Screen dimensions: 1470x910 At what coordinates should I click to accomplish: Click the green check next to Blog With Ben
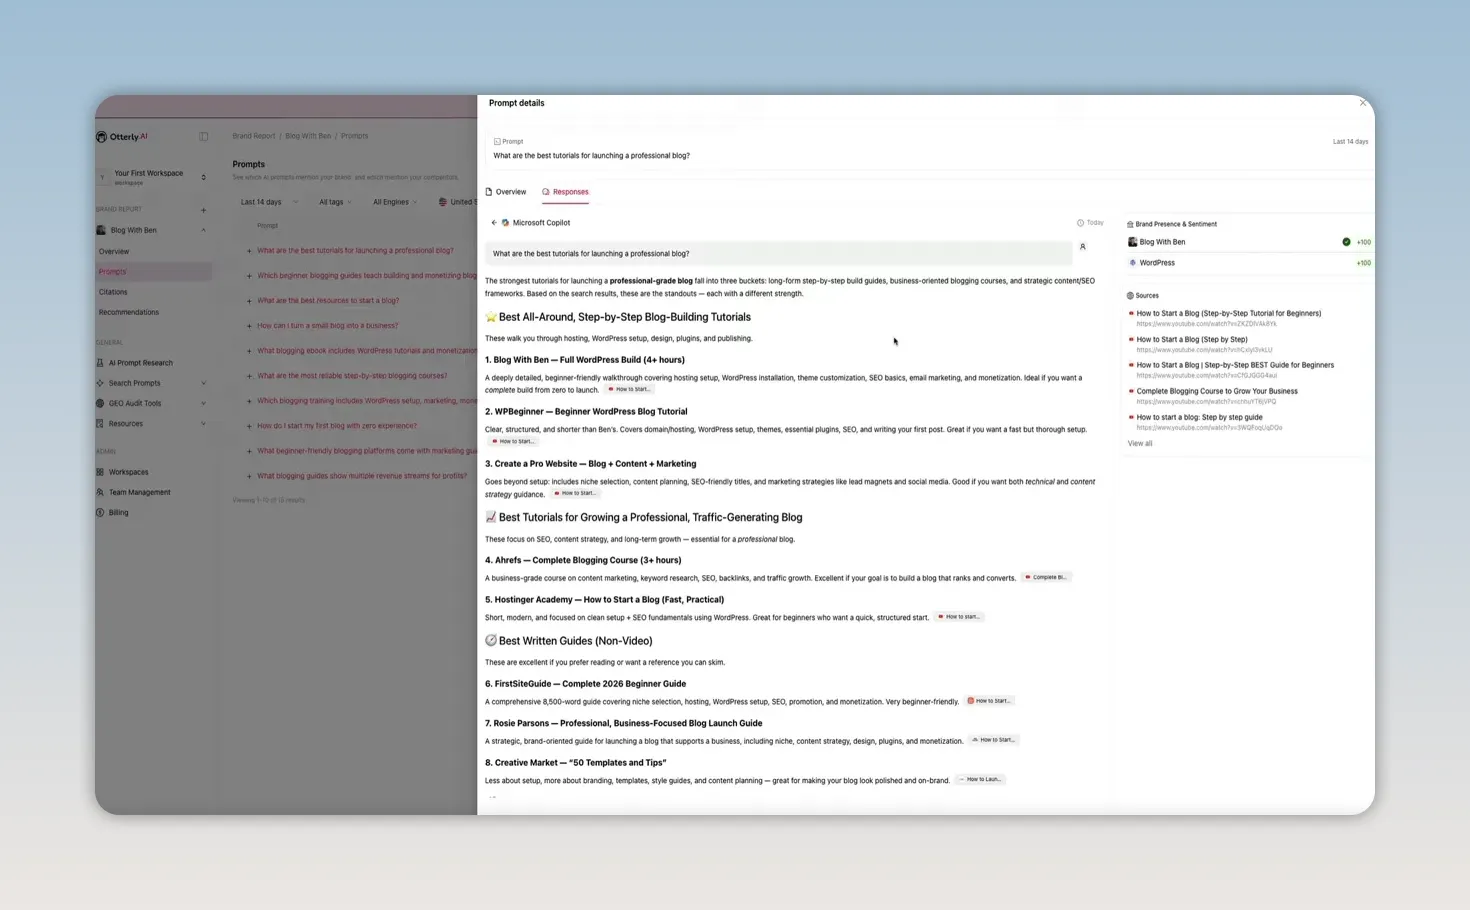(1346, 242)
